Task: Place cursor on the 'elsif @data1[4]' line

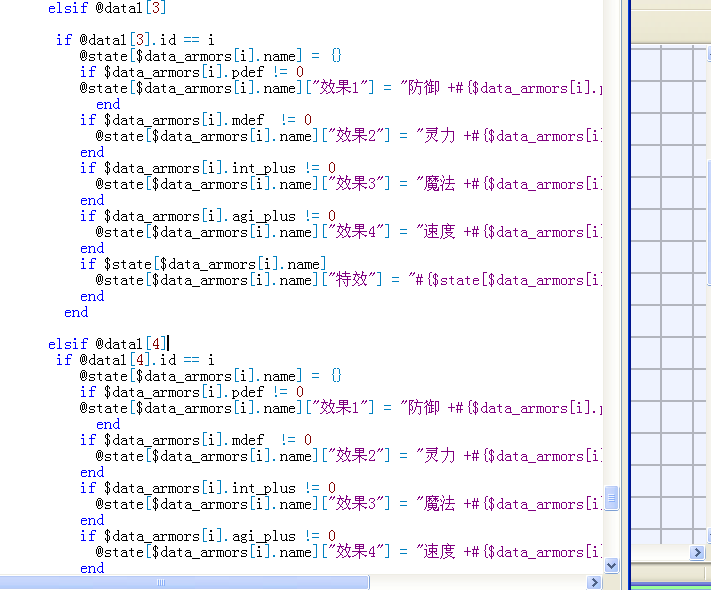Action: 107,344
